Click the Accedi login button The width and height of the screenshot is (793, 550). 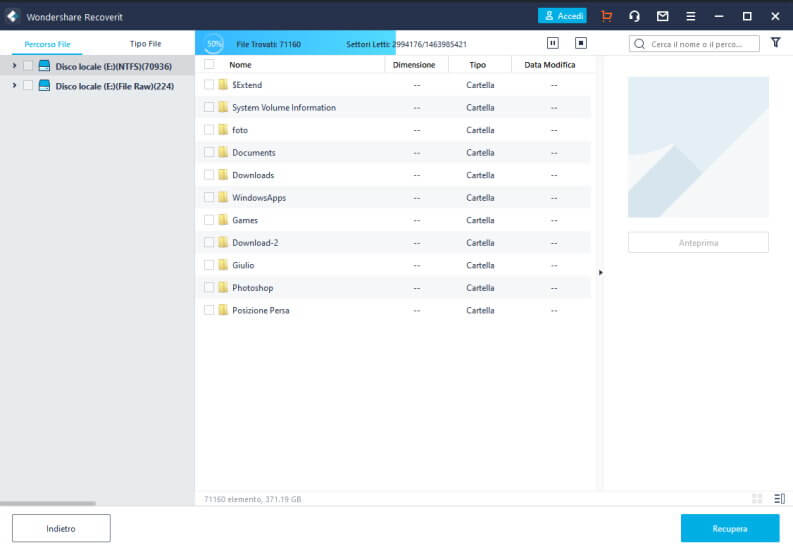click(x=562, y=16)
